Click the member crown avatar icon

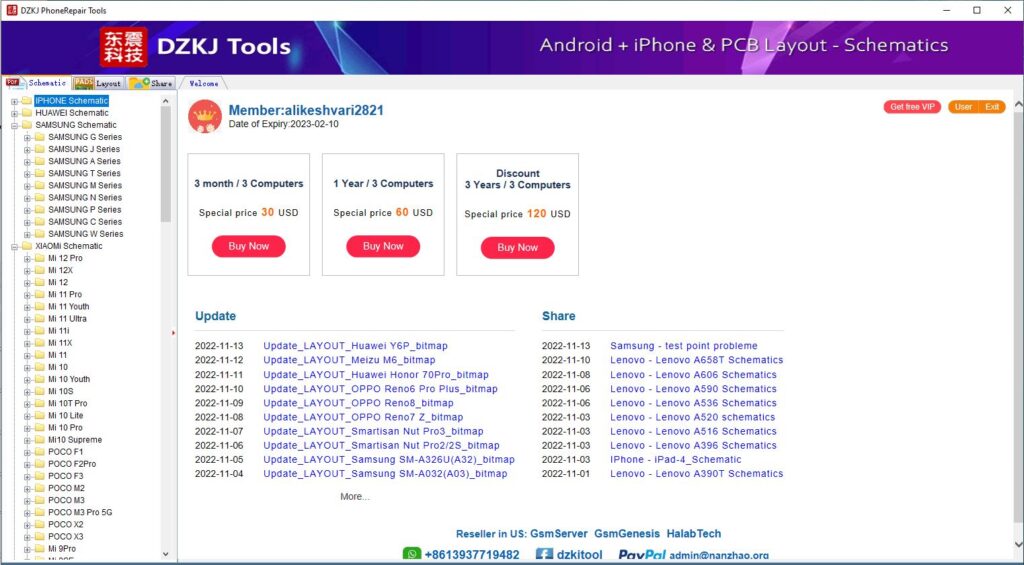[x=205, y=116]
